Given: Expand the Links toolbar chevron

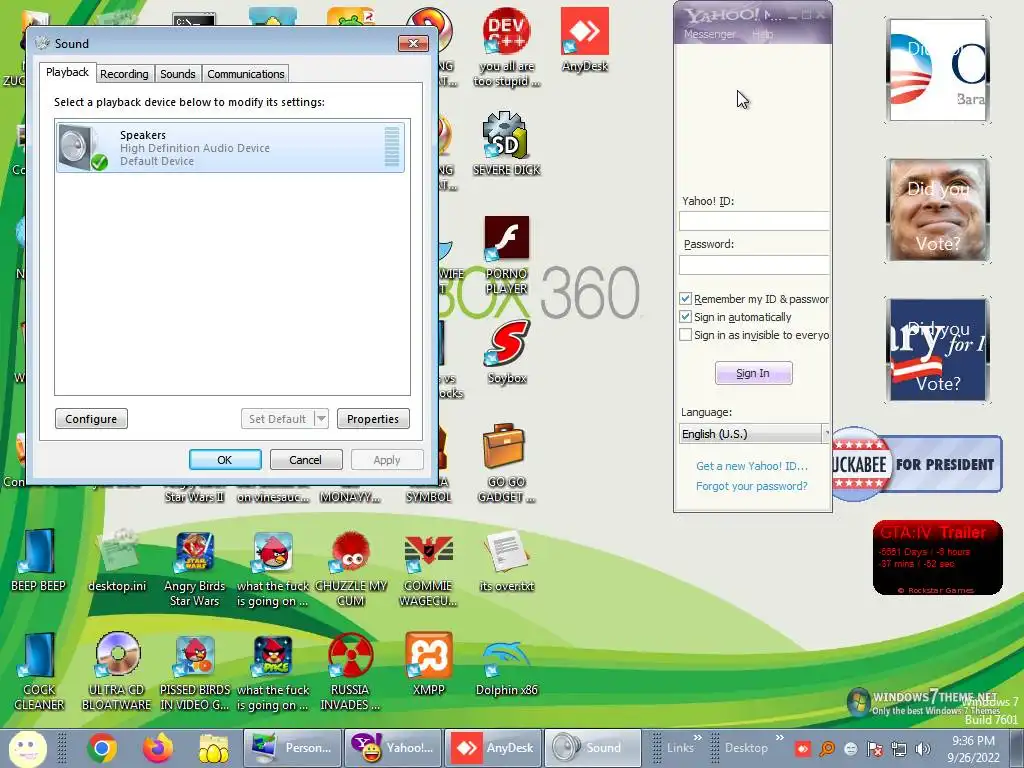Looking at the screenshot, I should pyautogui.click(x=697, y=738).
